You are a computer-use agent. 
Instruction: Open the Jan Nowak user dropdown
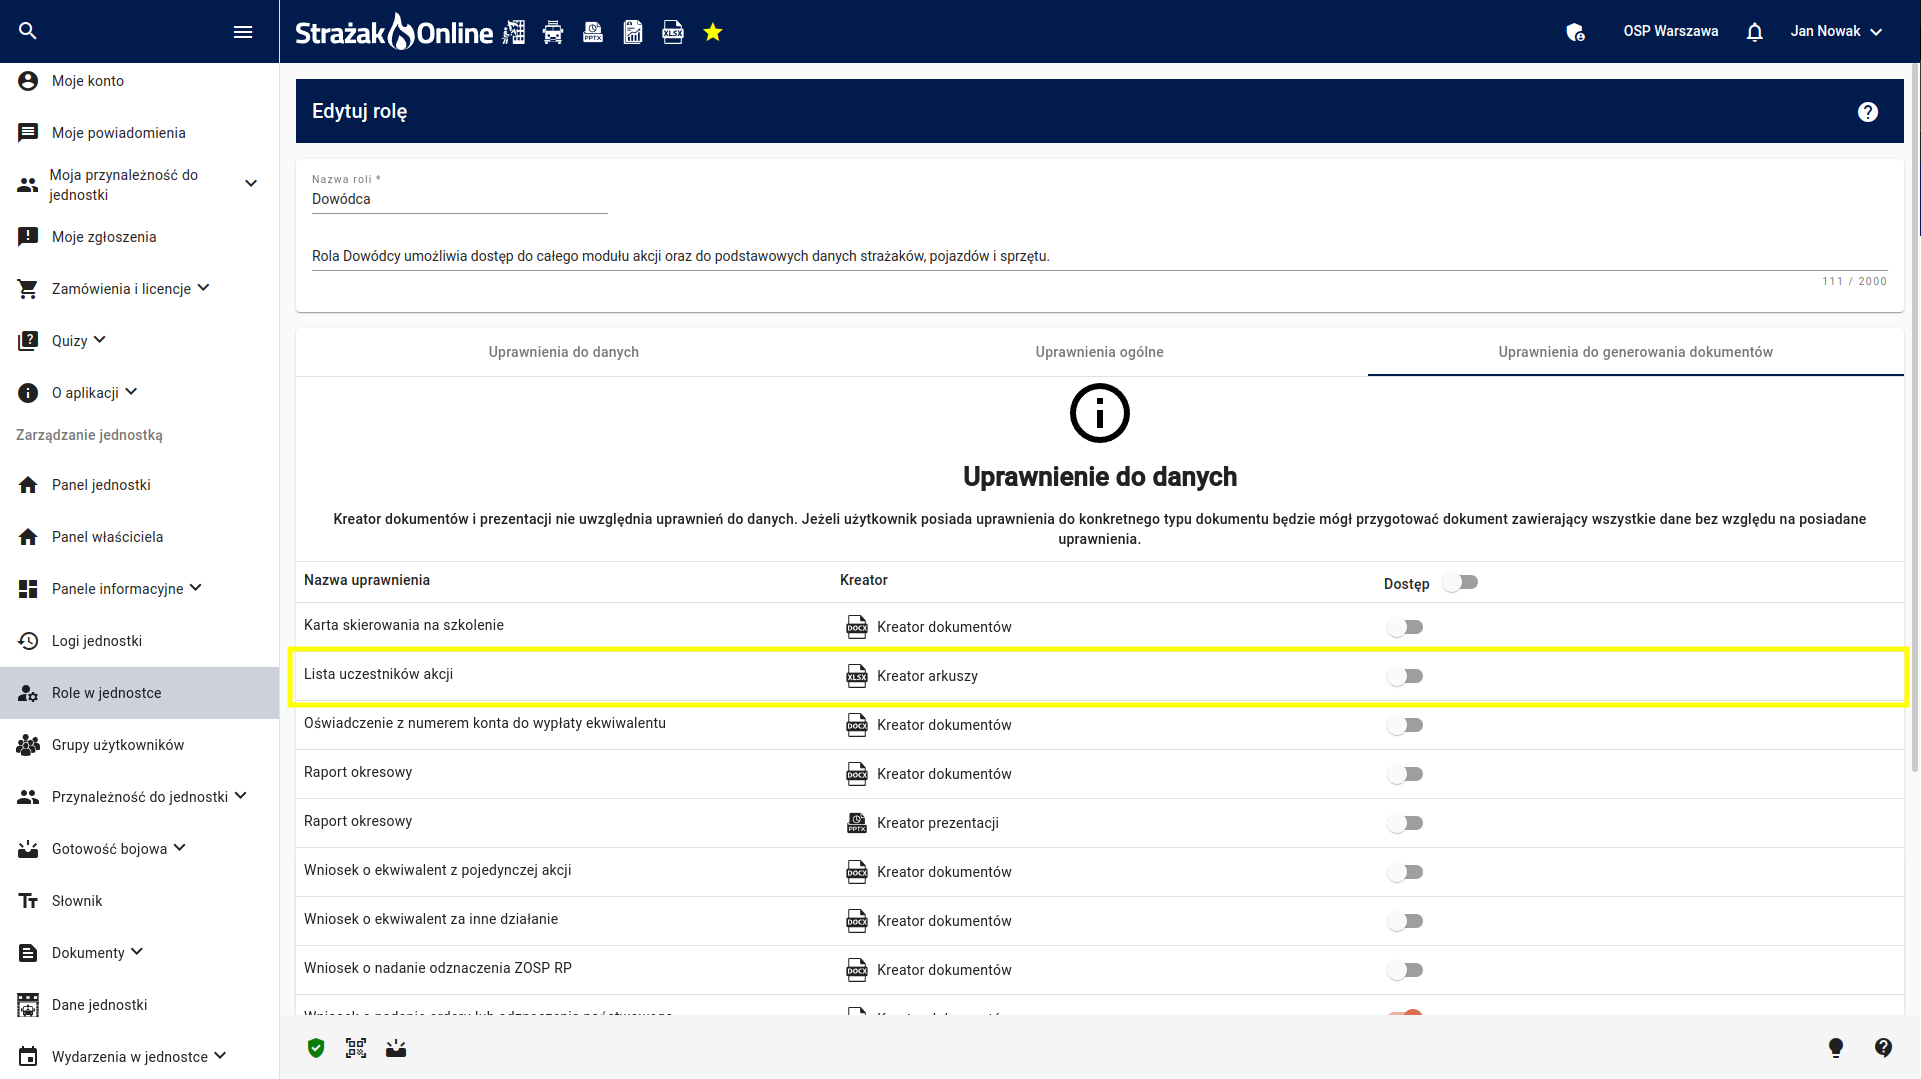coord(1837,32)
